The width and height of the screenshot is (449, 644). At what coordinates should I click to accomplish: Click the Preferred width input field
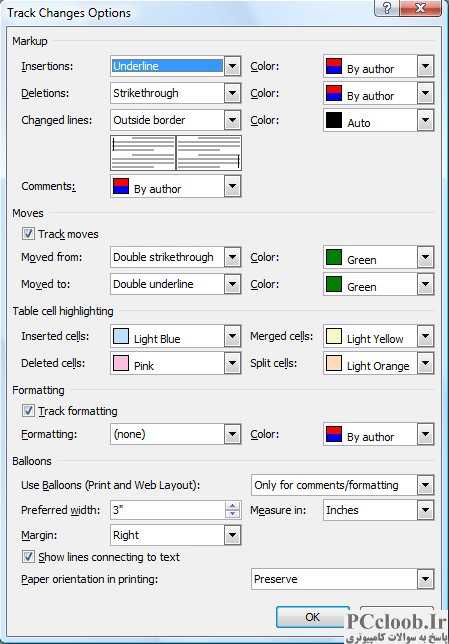pyautogui.click(x=168, y=510)
